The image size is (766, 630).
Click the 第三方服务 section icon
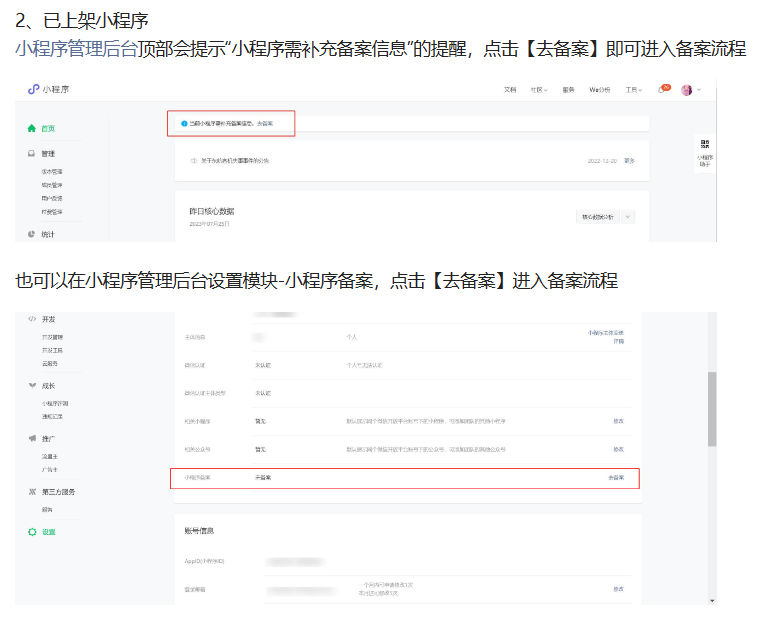click(32, 492)
